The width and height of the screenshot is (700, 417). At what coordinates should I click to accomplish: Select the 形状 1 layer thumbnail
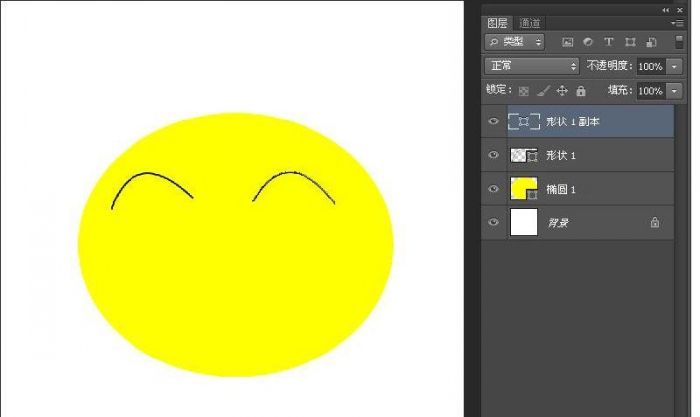(x=523, y=156)
